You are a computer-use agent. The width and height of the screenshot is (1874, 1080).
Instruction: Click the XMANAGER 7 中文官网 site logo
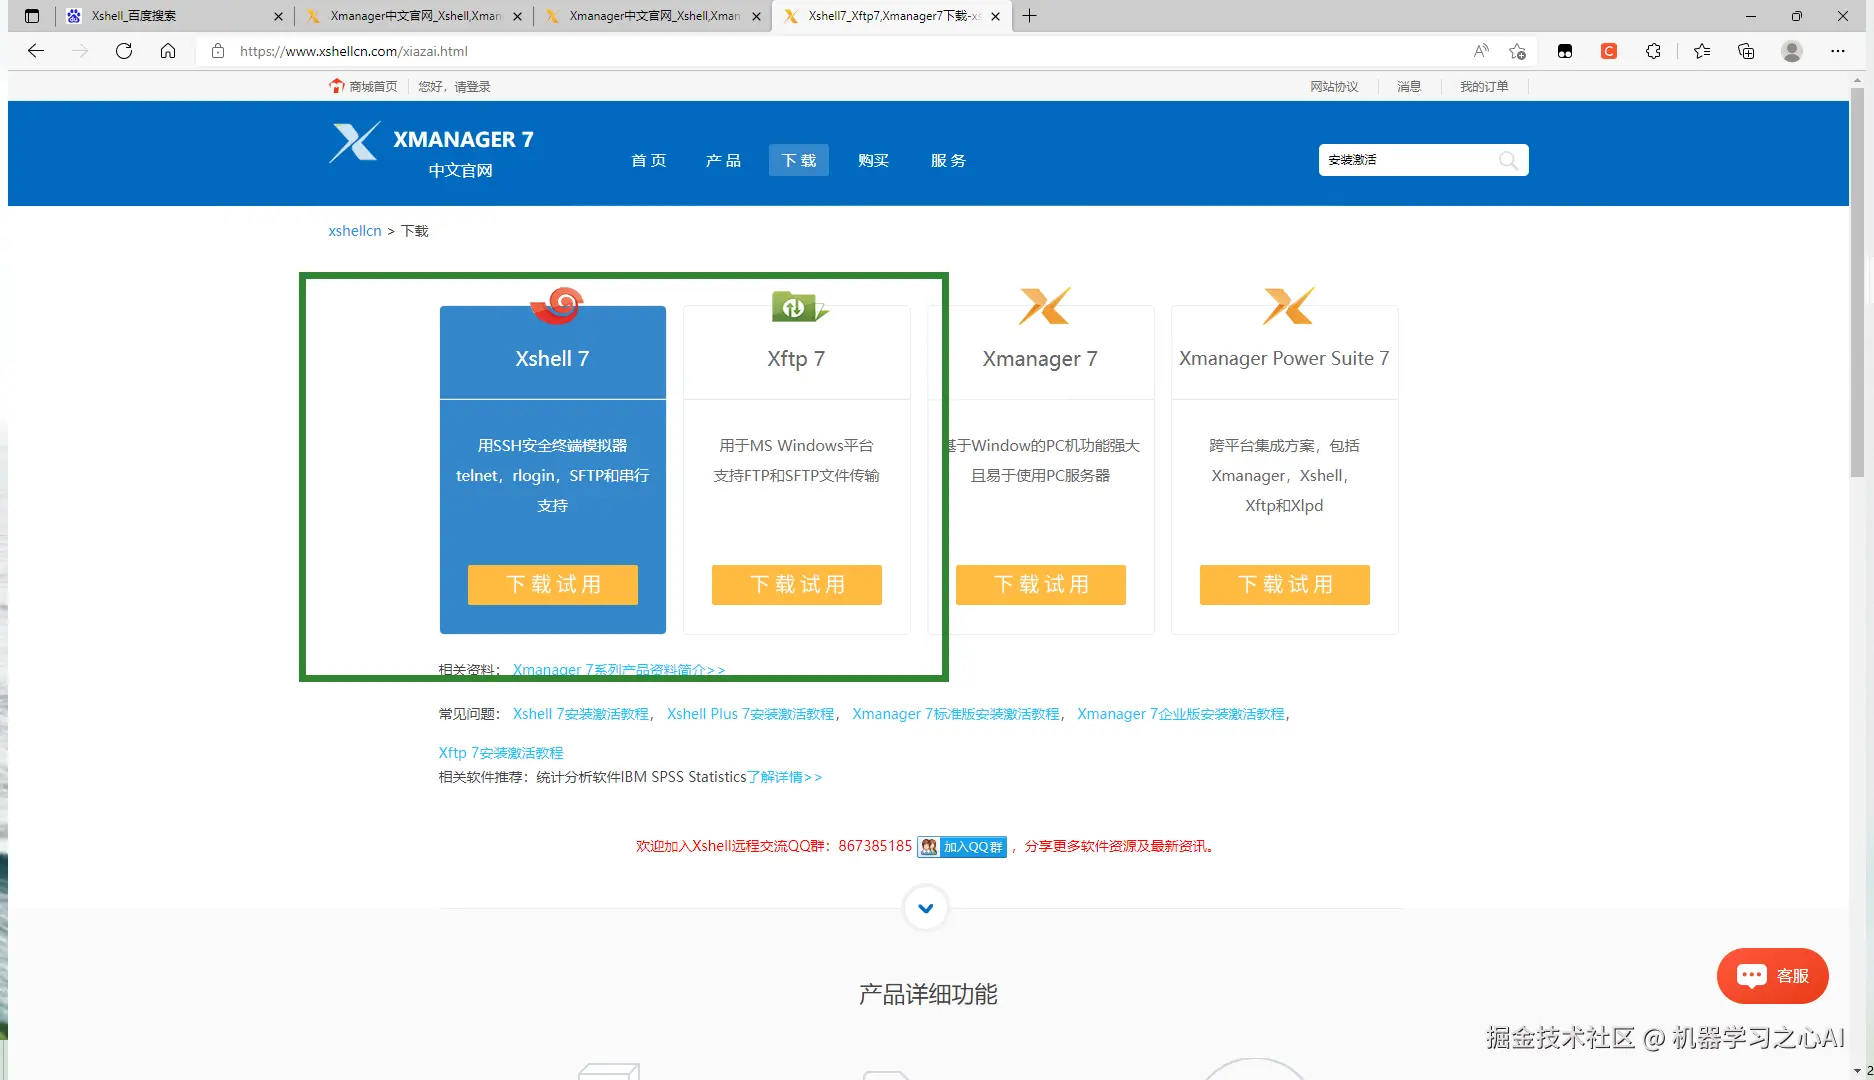coord(431,151)
